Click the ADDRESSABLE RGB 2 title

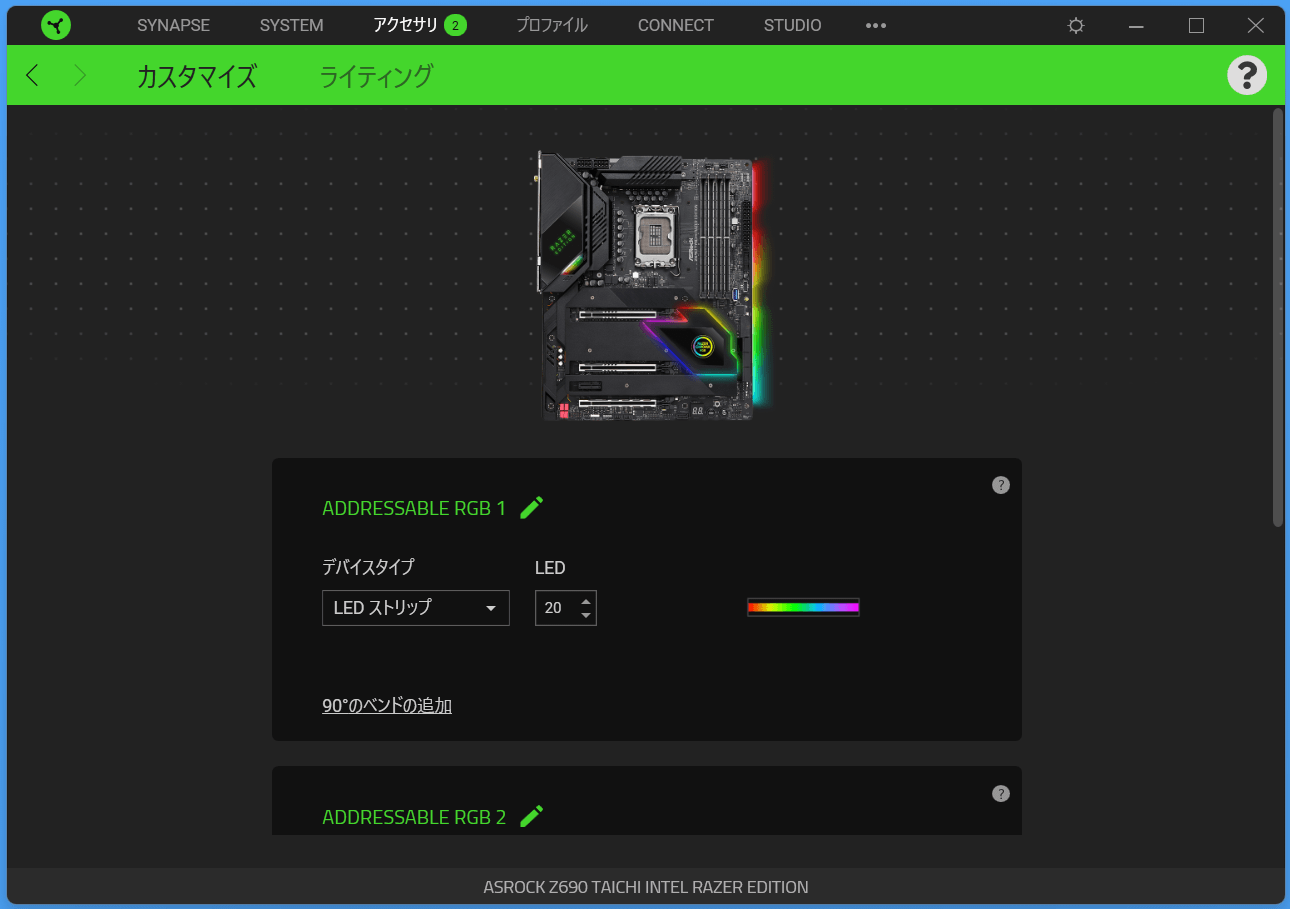(x=414, y=817)
